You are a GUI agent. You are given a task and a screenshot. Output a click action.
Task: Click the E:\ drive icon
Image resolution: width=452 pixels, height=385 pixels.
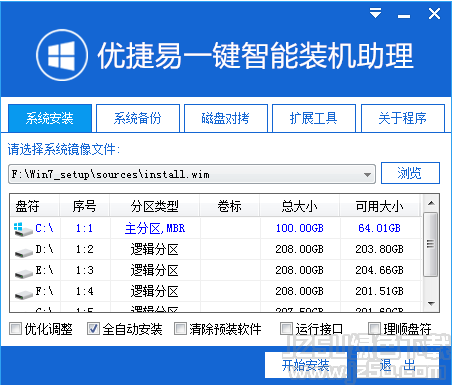24,274
